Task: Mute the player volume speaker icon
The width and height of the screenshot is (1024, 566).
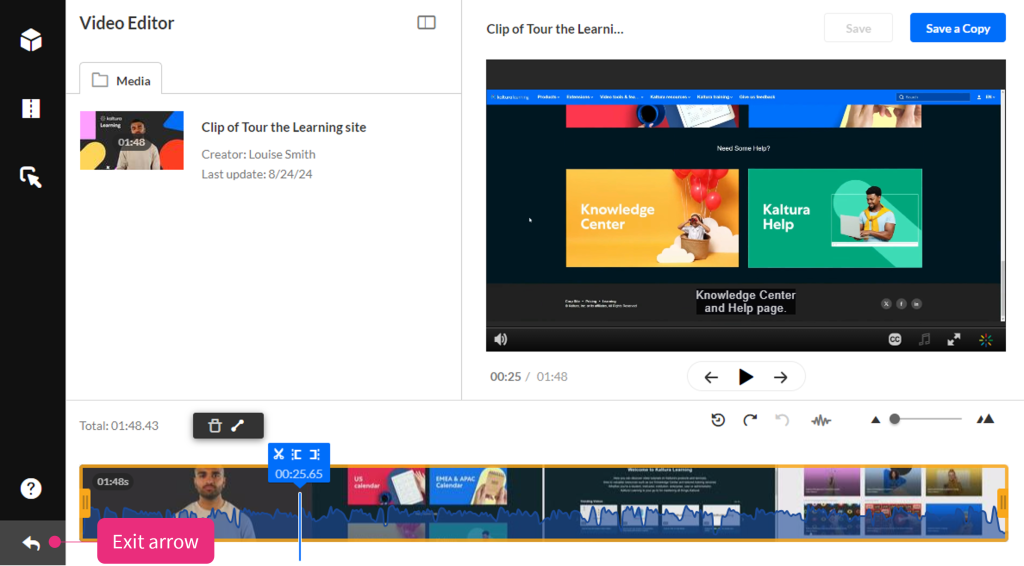Action: (501, 340)
